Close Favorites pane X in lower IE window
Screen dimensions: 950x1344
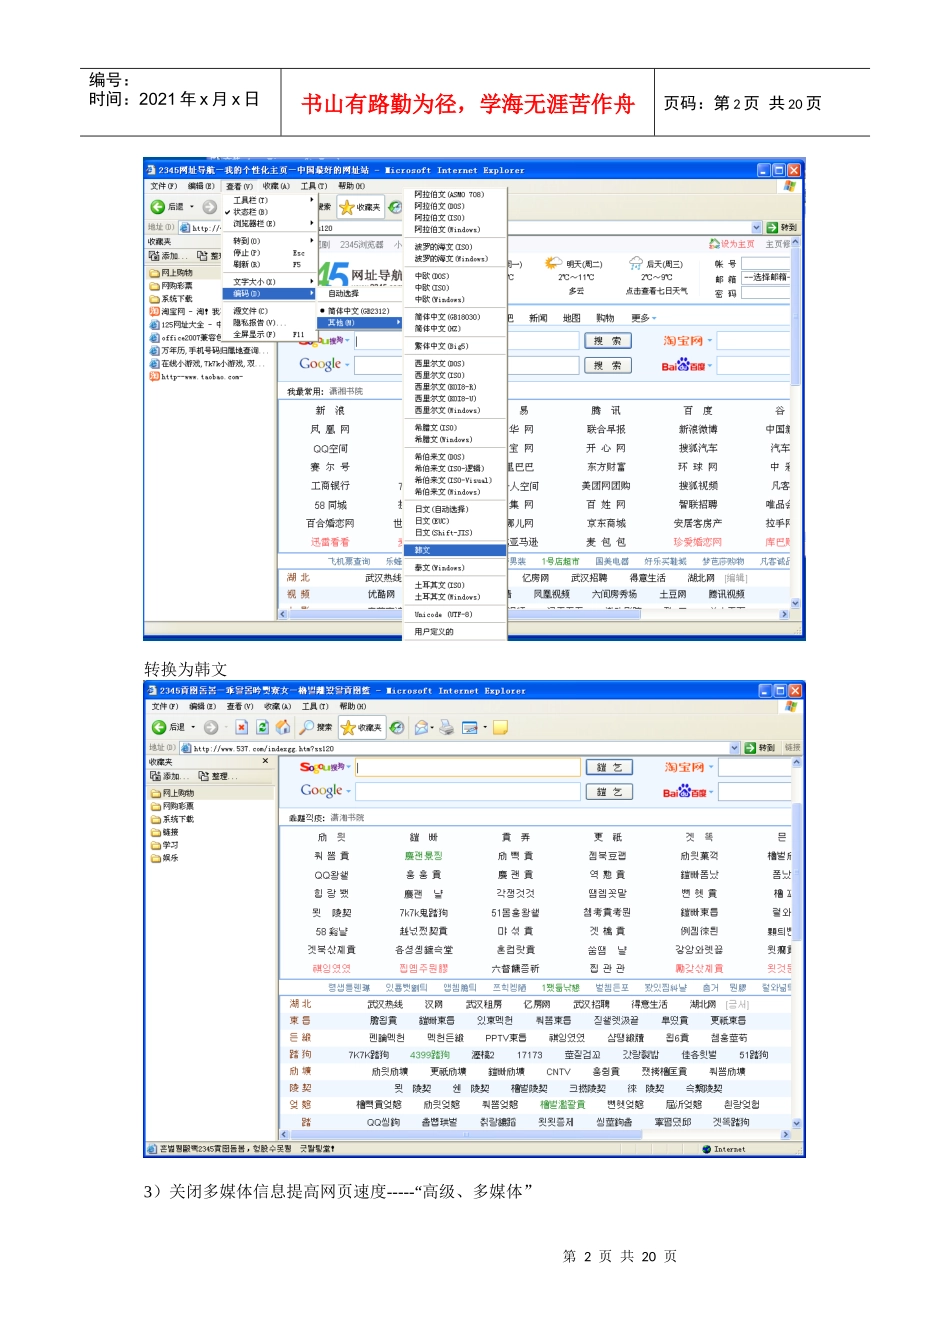click(265, 761)
